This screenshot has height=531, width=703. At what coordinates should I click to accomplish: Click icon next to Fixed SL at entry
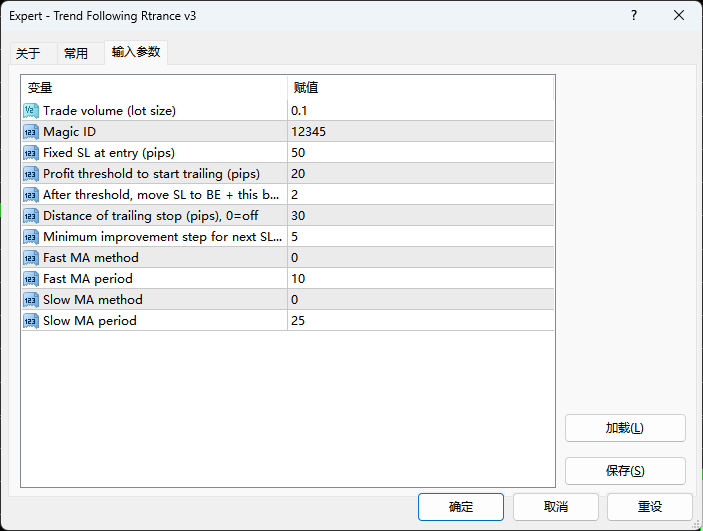click(x=30, y=152)
